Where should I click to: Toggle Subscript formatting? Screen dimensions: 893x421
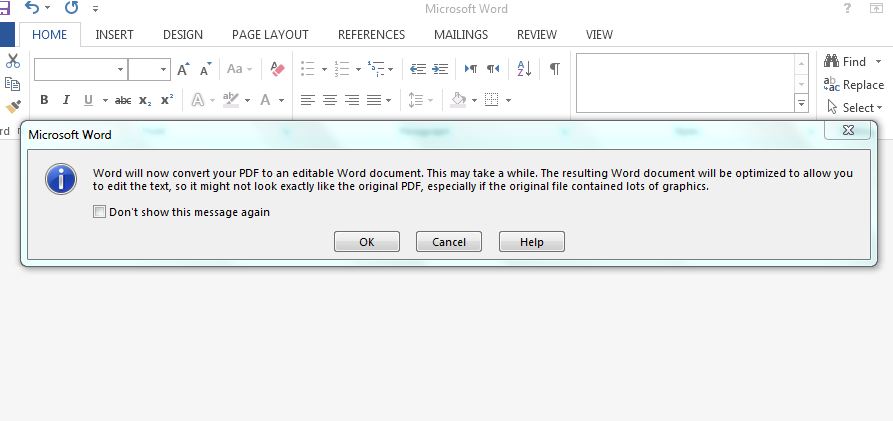[145, 101]
